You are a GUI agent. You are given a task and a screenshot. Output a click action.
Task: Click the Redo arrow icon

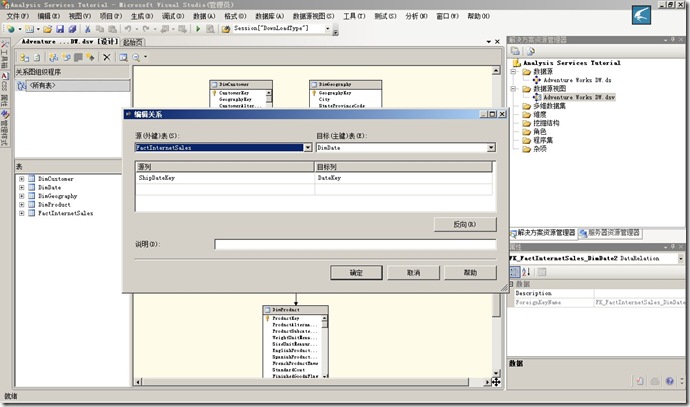tap(146, 29)
